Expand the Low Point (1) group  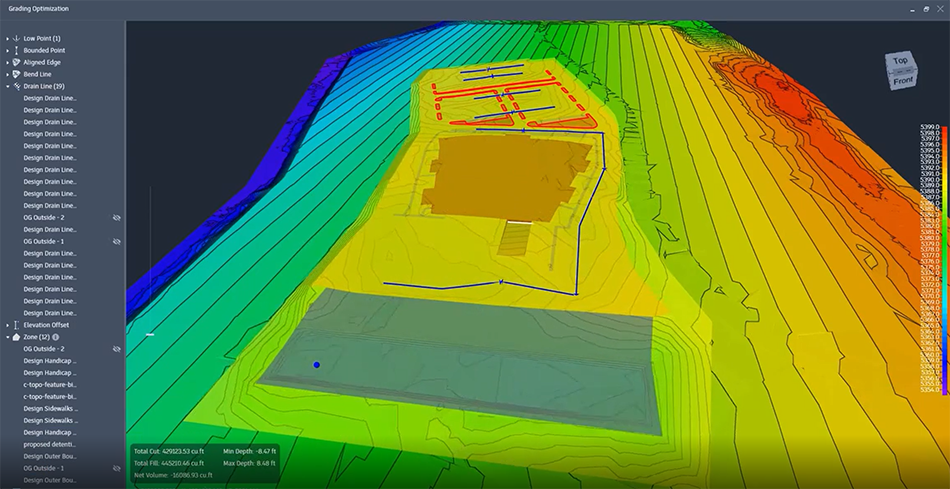point(7,38)
